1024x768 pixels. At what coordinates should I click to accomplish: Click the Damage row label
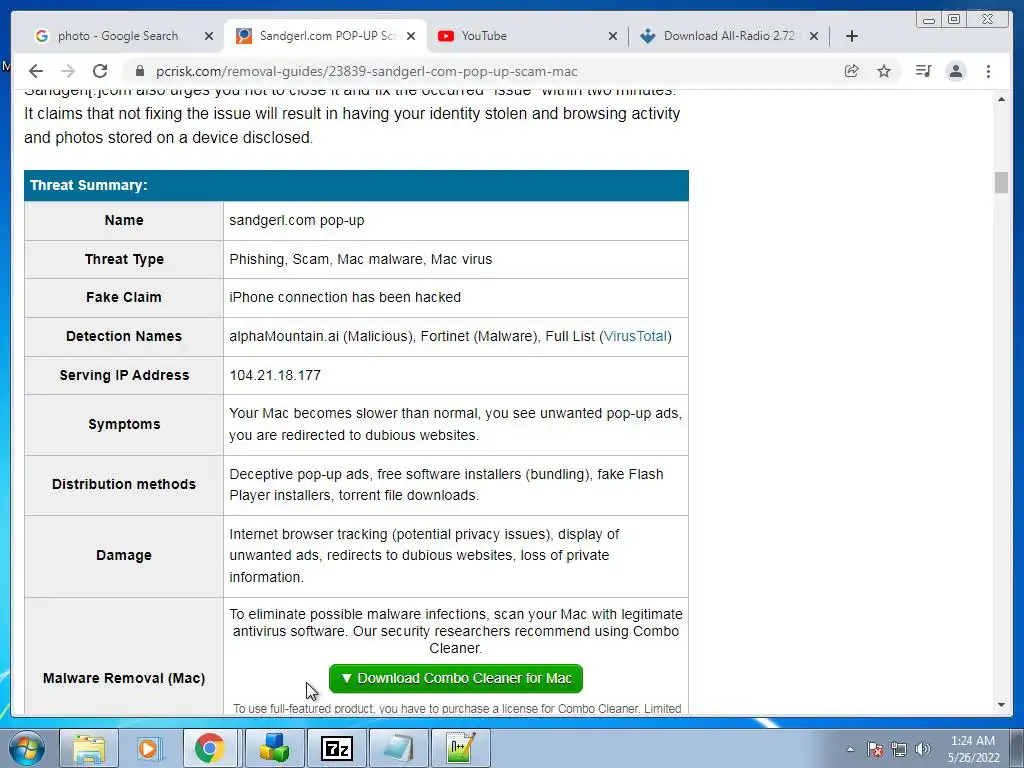pos(124,556)
